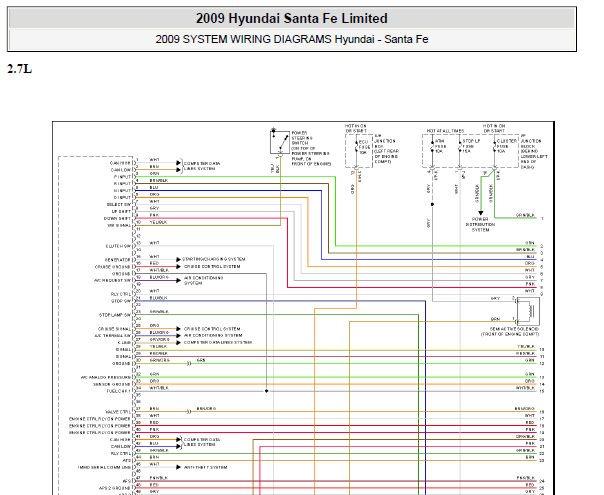Click the 'PNK/BLK' label at pin 47
Viewport: 604px width, 495px height.
click(x=159, y=478)
